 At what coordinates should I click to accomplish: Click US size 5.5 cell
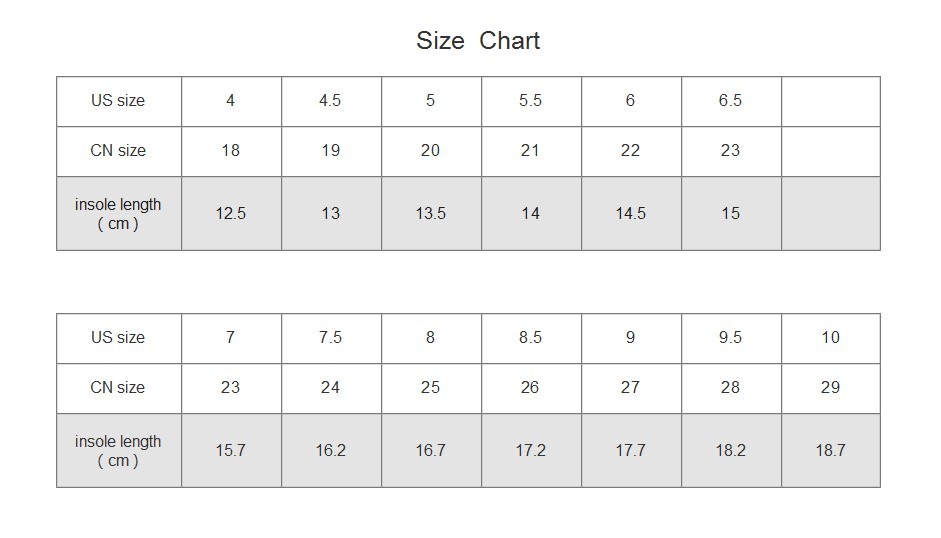point(531,101)
